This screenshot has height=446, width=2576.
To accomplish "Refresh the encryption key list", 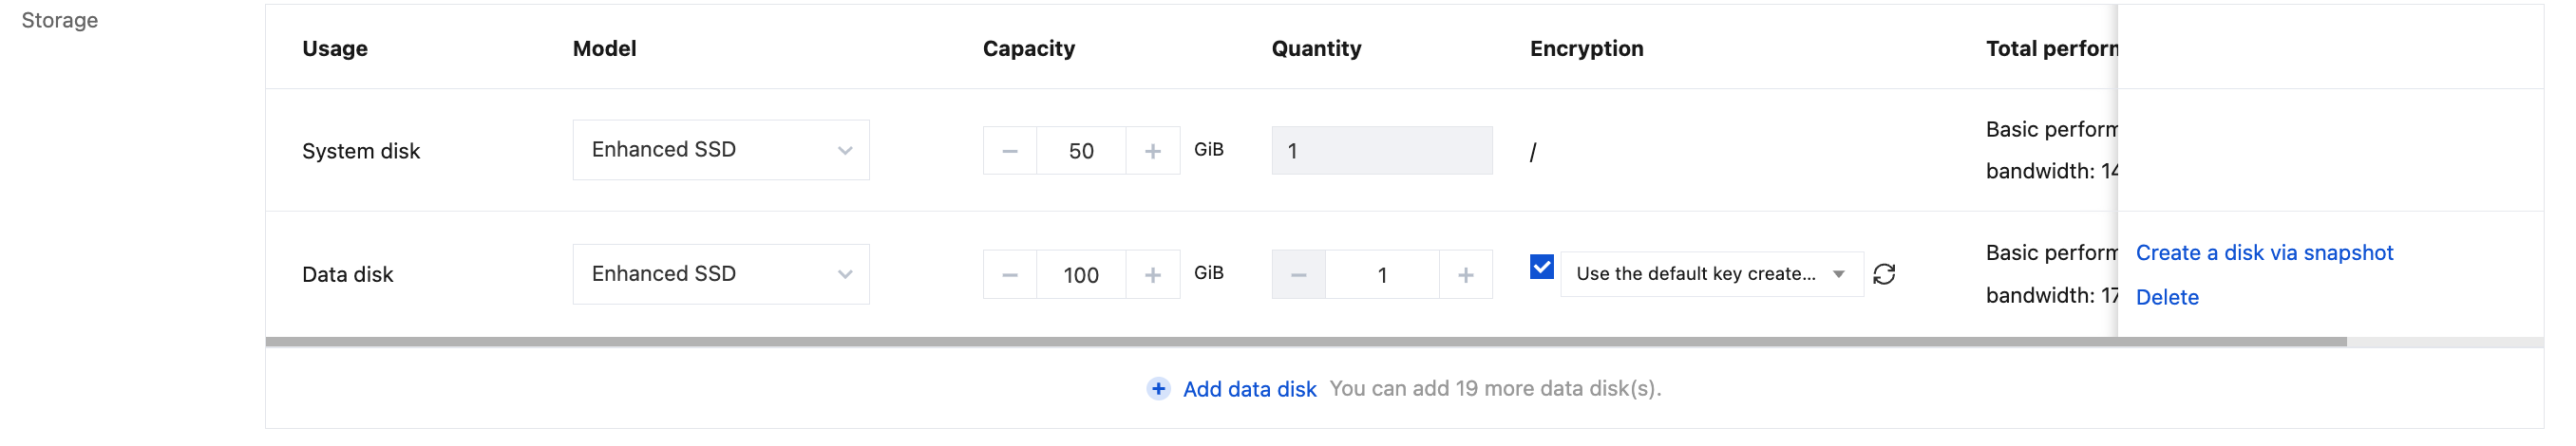I will pyautogui.click(x=1884, y=274).
